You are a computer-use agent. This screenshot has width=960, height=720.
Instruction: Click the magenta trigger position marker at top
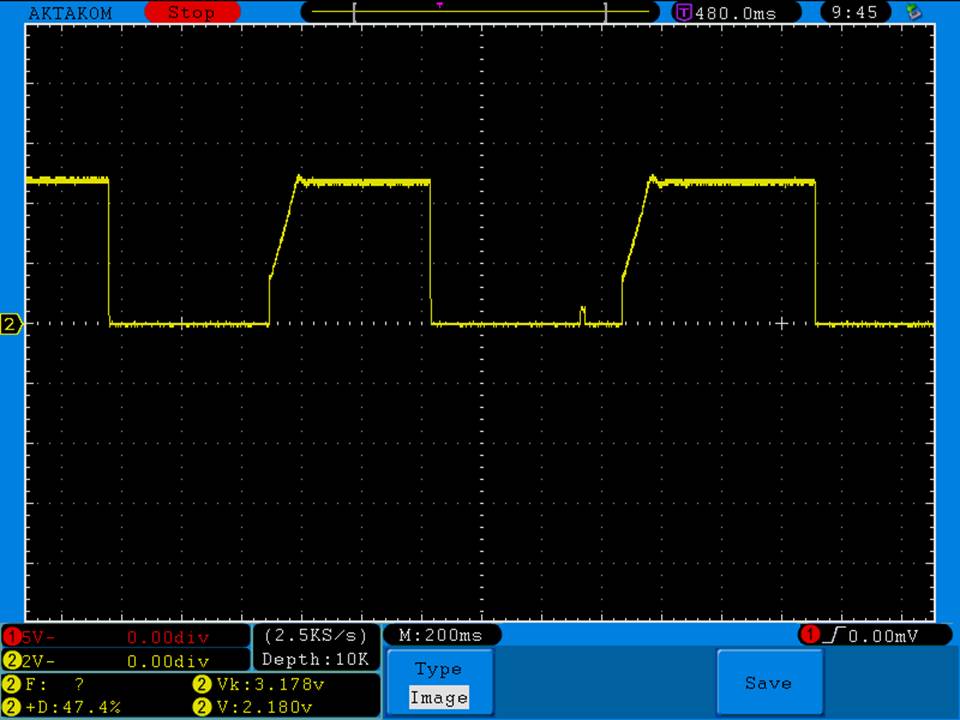(440, 5)
